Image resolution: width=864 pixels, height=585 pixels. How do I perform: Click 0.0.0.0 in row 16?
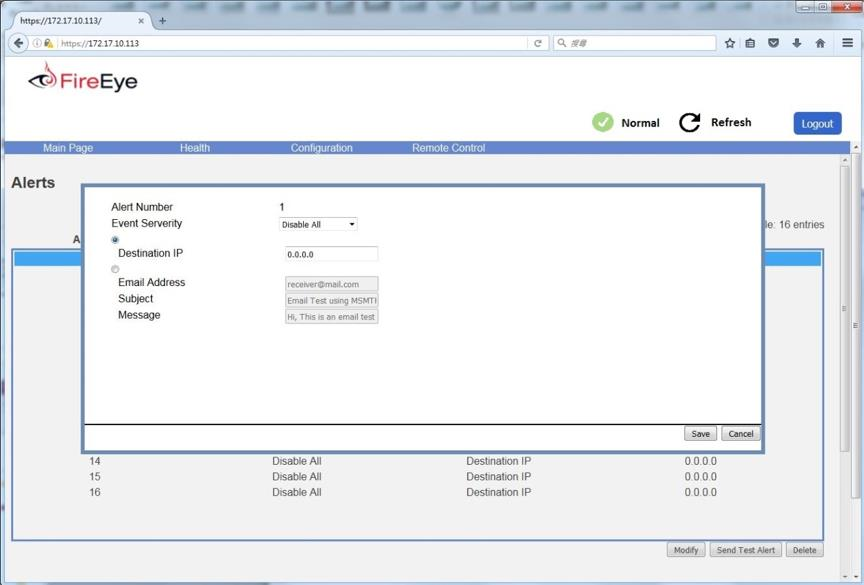700,492
